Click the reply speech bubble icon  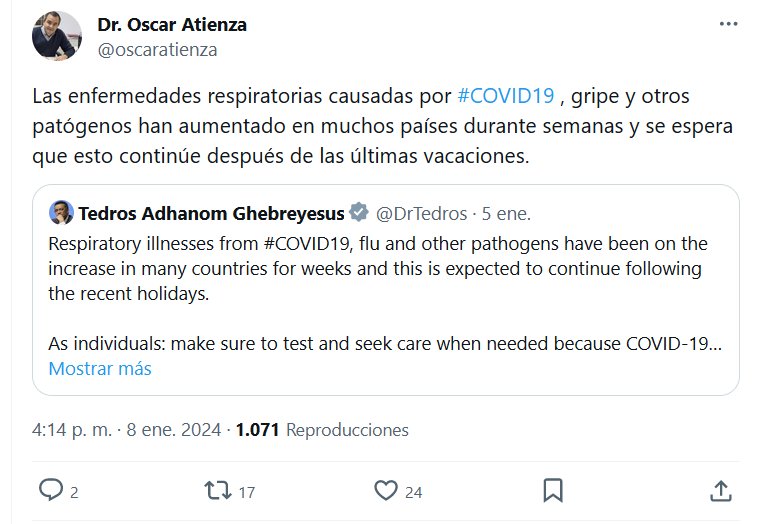point(51,490)
